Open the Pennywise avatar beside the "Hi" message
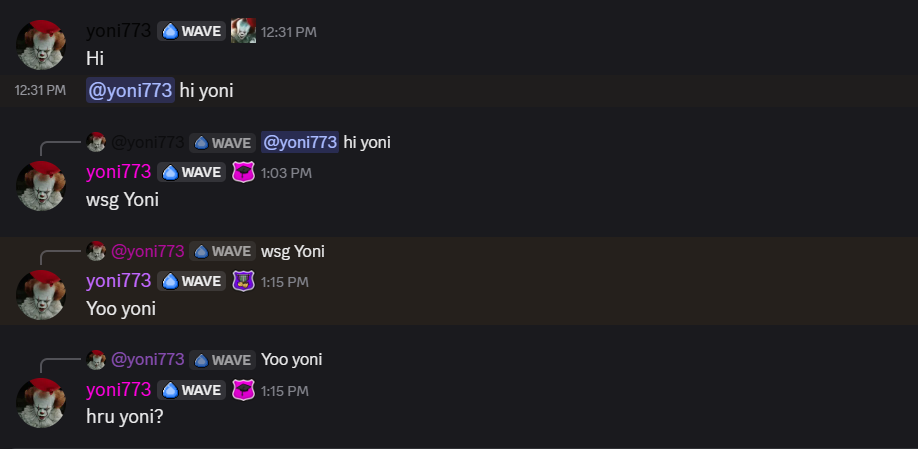 pos(41,44)
